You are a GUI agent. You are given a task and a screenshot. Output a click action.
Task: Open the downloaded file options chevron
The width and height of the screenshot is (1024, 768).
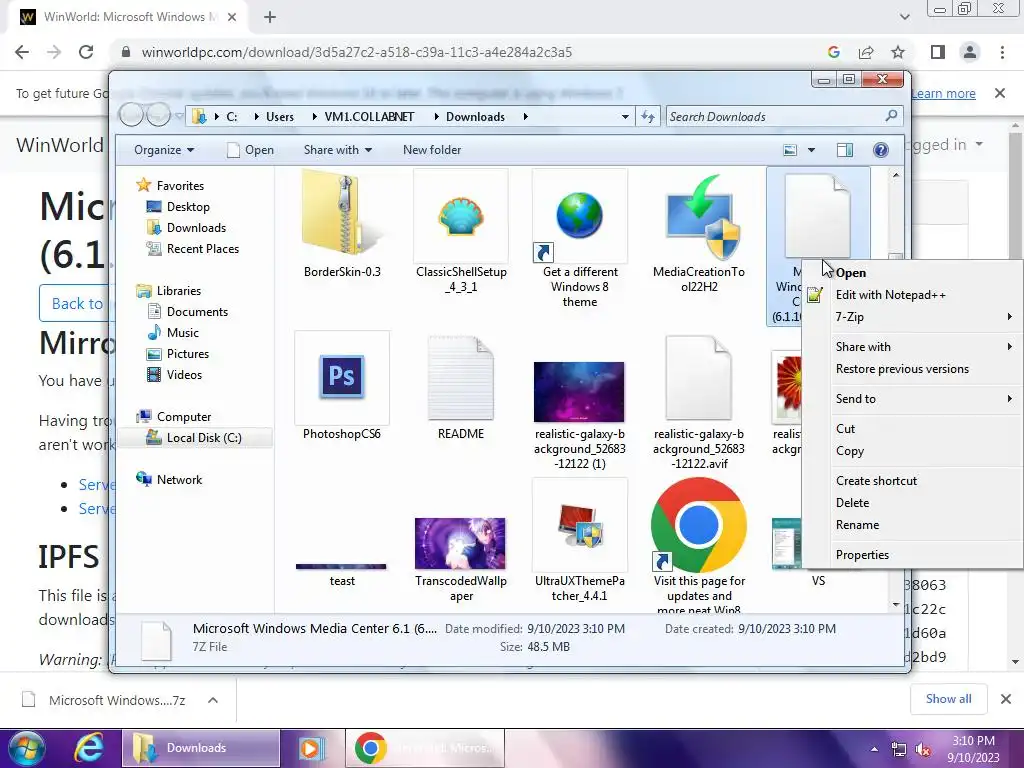point(213,700)
